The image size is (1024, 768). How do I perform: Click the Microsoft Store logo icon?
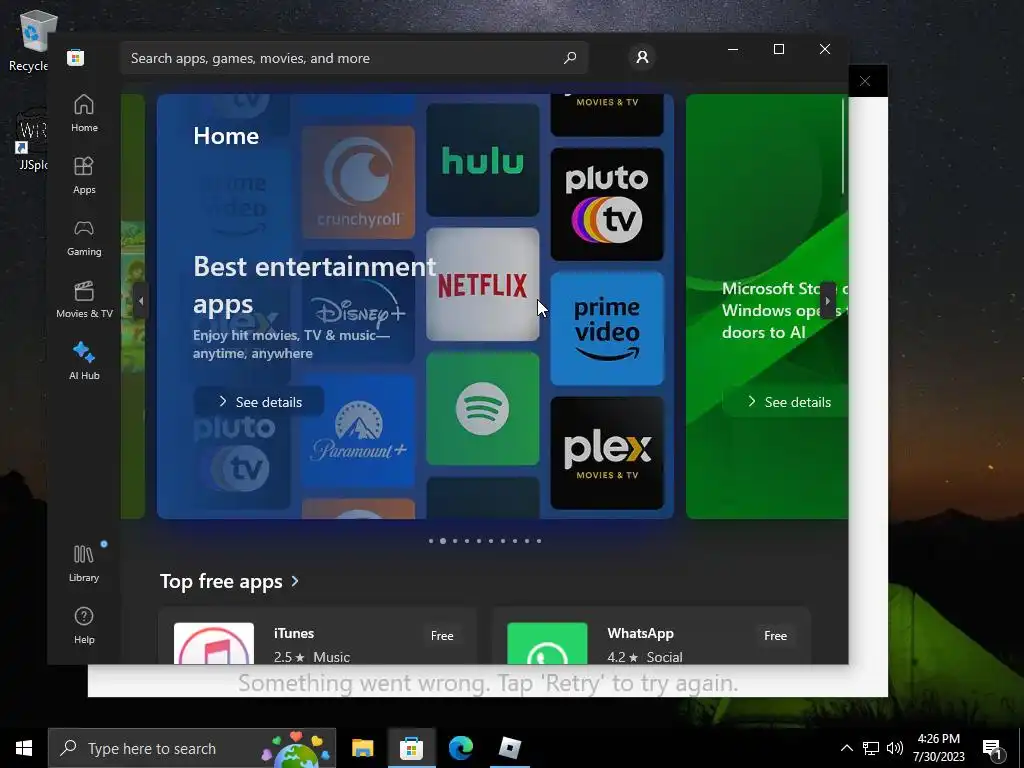75,57
